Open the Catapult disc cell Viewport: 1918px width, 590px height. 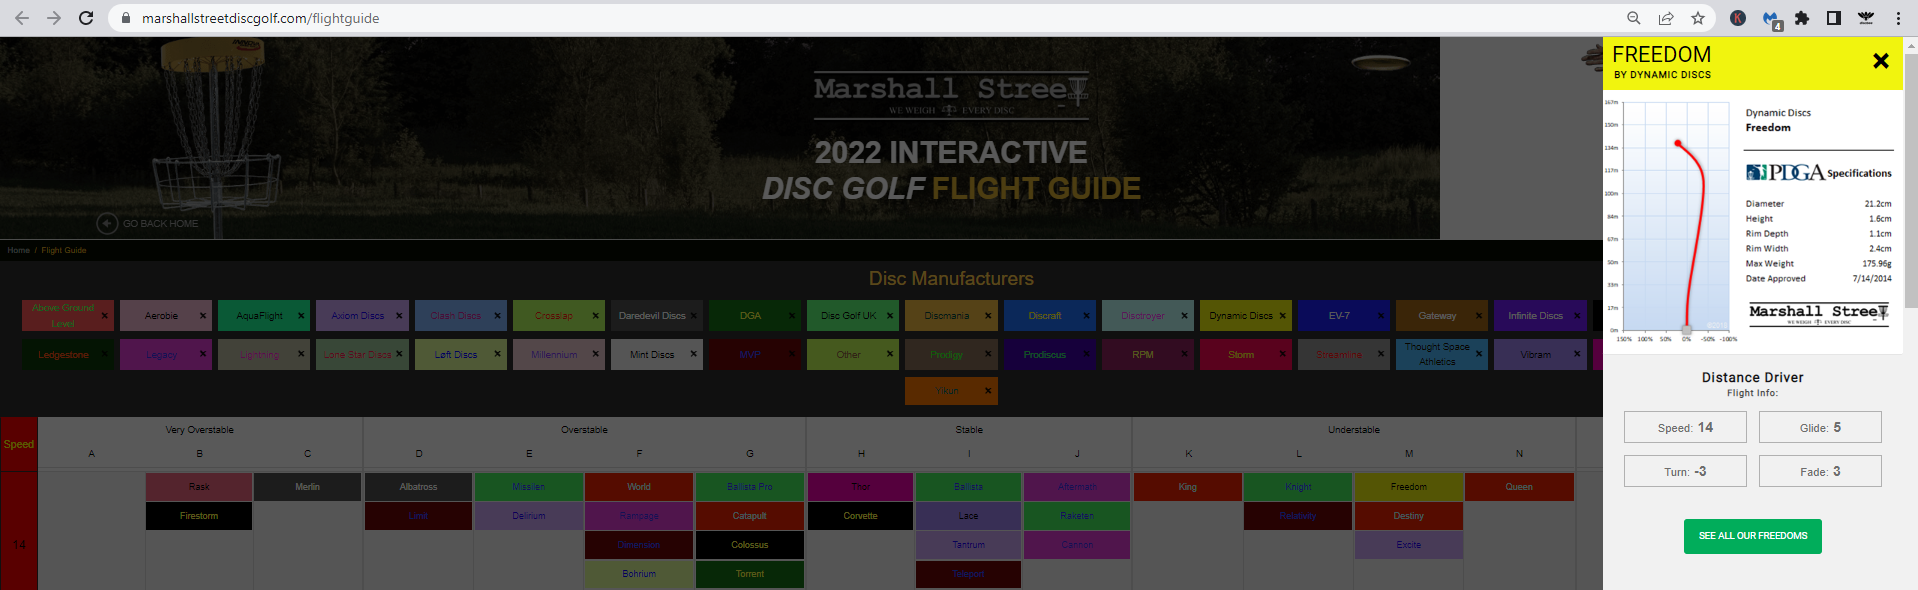(x=750, y=516)
